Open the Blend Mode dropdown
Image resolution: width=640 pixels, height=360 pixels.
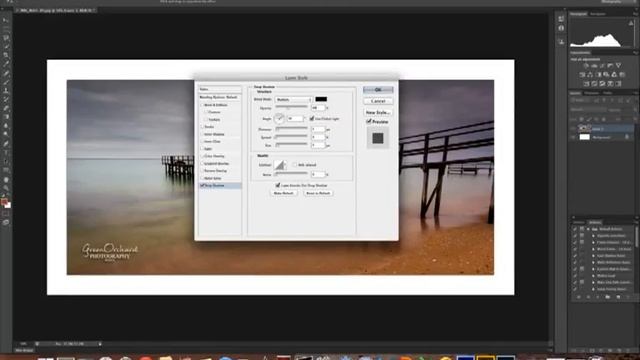[x=293, y=100]
